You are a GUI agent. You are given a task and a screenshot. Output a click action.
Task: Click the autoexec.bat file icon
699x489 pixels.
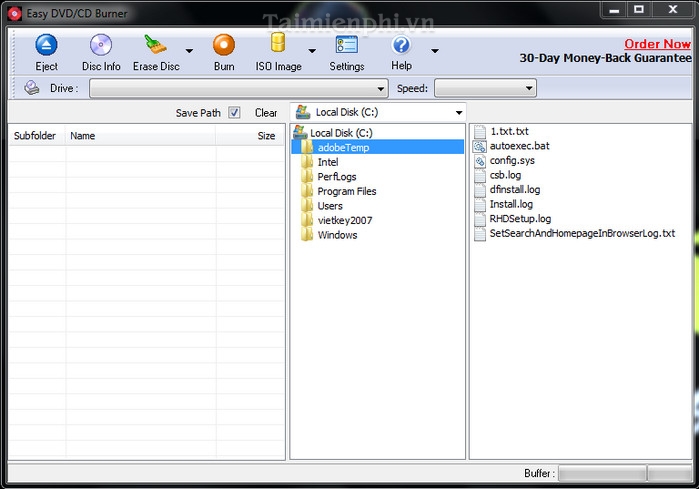(480, 146)
